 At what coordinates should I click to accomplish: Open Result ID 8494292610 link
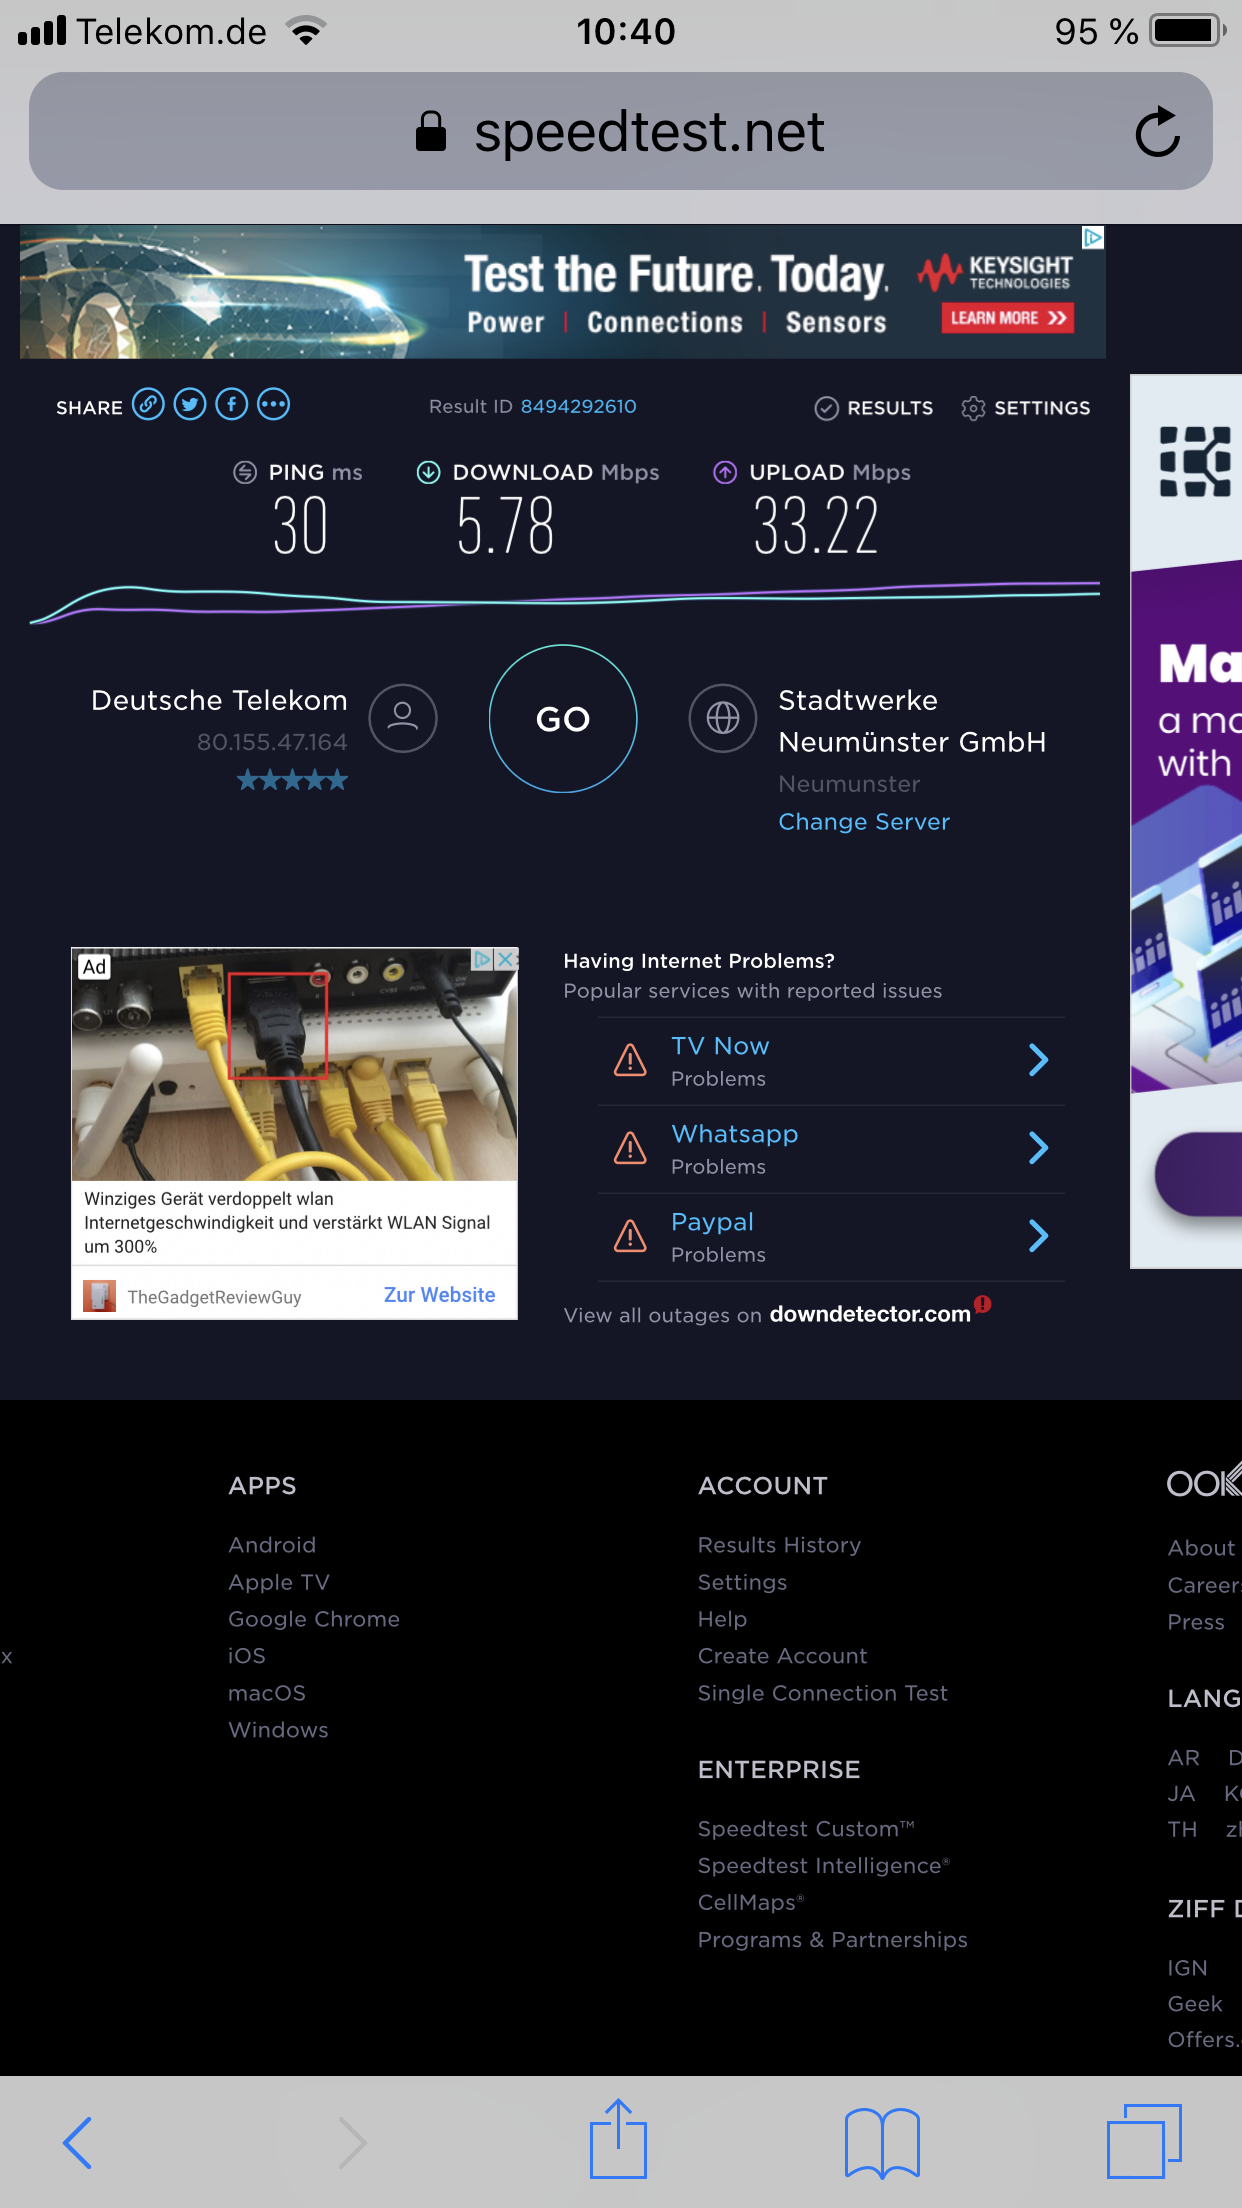pyautogui.click(x=578, y=406)
